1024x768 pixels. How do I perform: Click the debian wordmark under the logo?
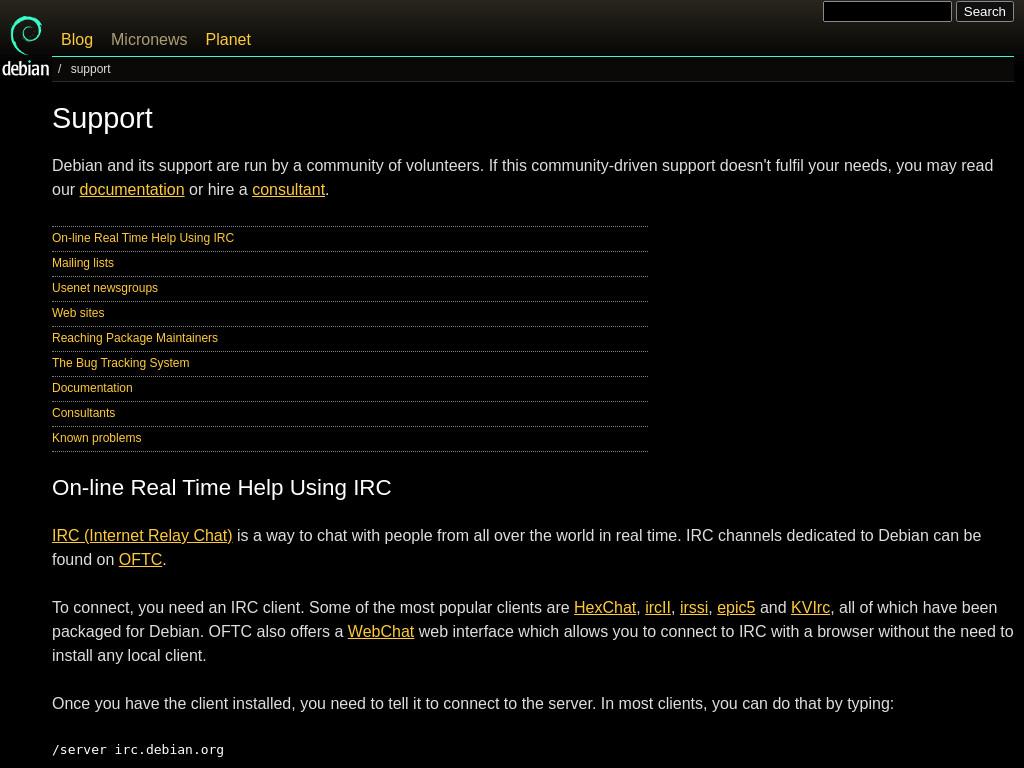coord(25,69)
